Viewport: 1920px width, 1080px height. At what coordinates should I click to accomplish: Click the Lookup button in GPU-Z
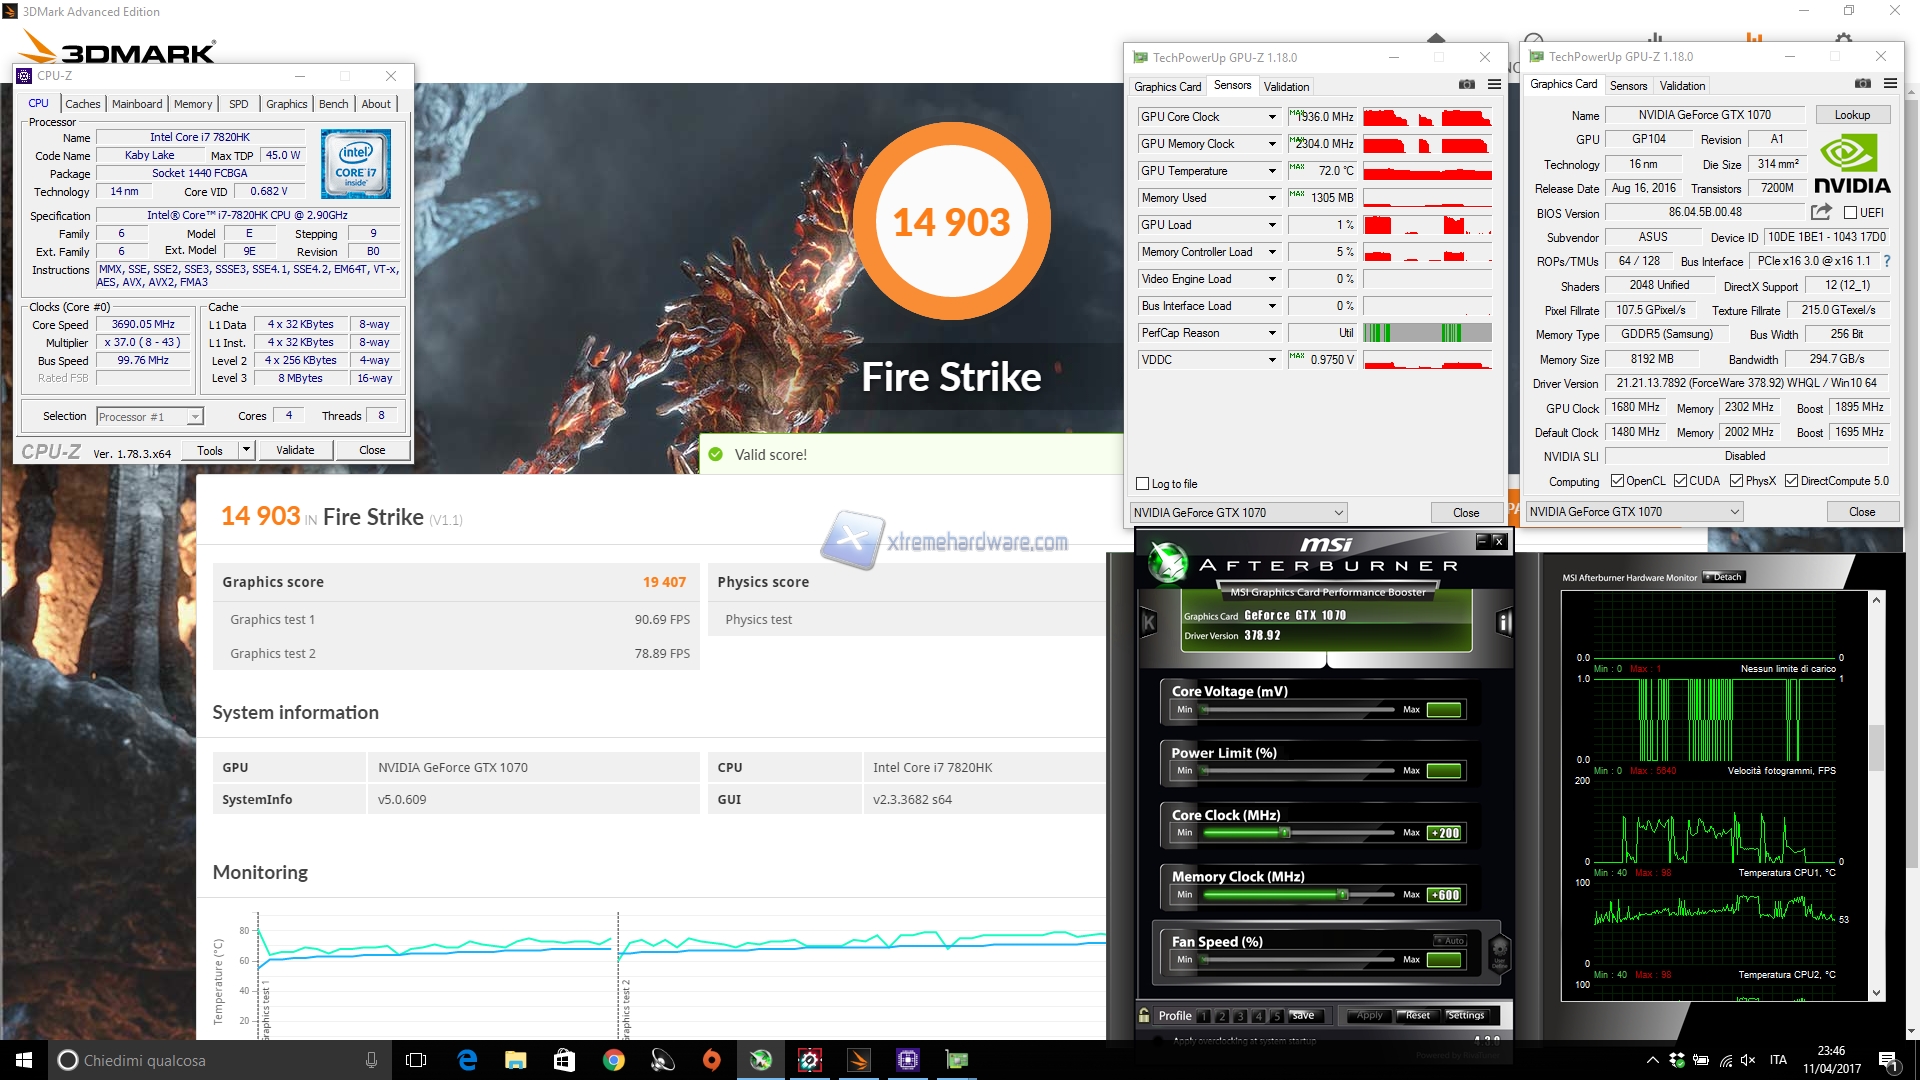pos(1852,115)
